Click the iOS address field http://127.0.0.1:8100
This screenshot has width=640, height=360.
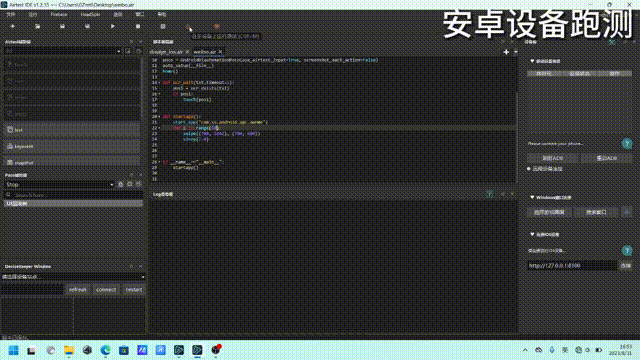(x=572, y=265)
